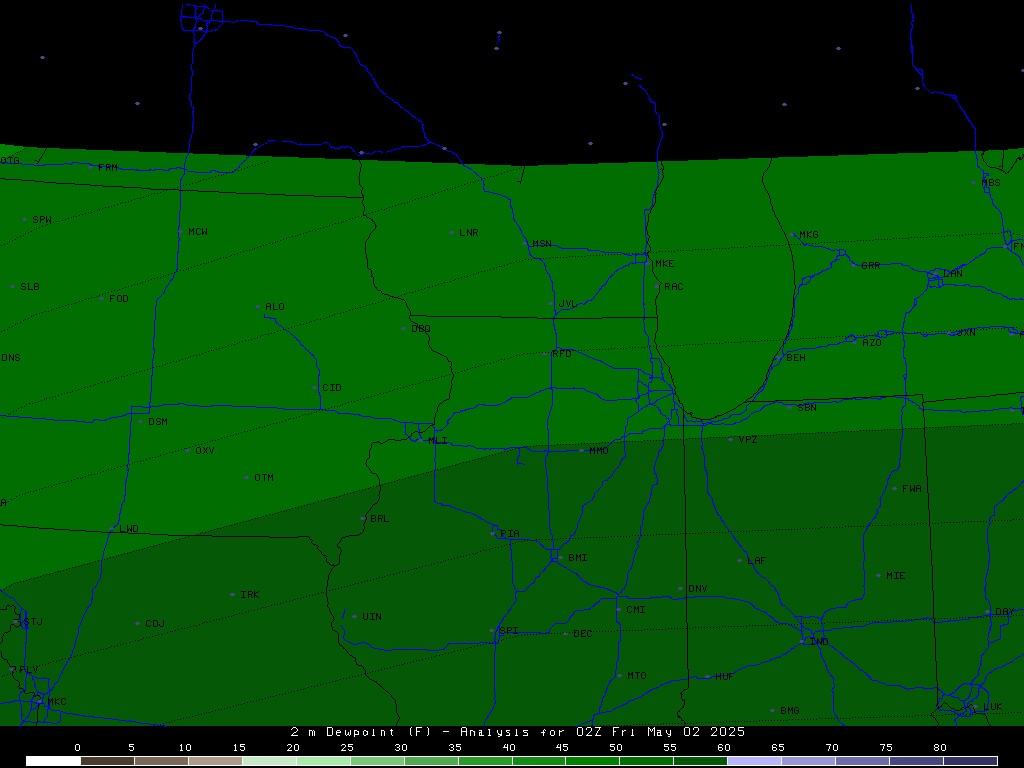Click the HUF station label

pyautogui.click(x=724, y=677)
